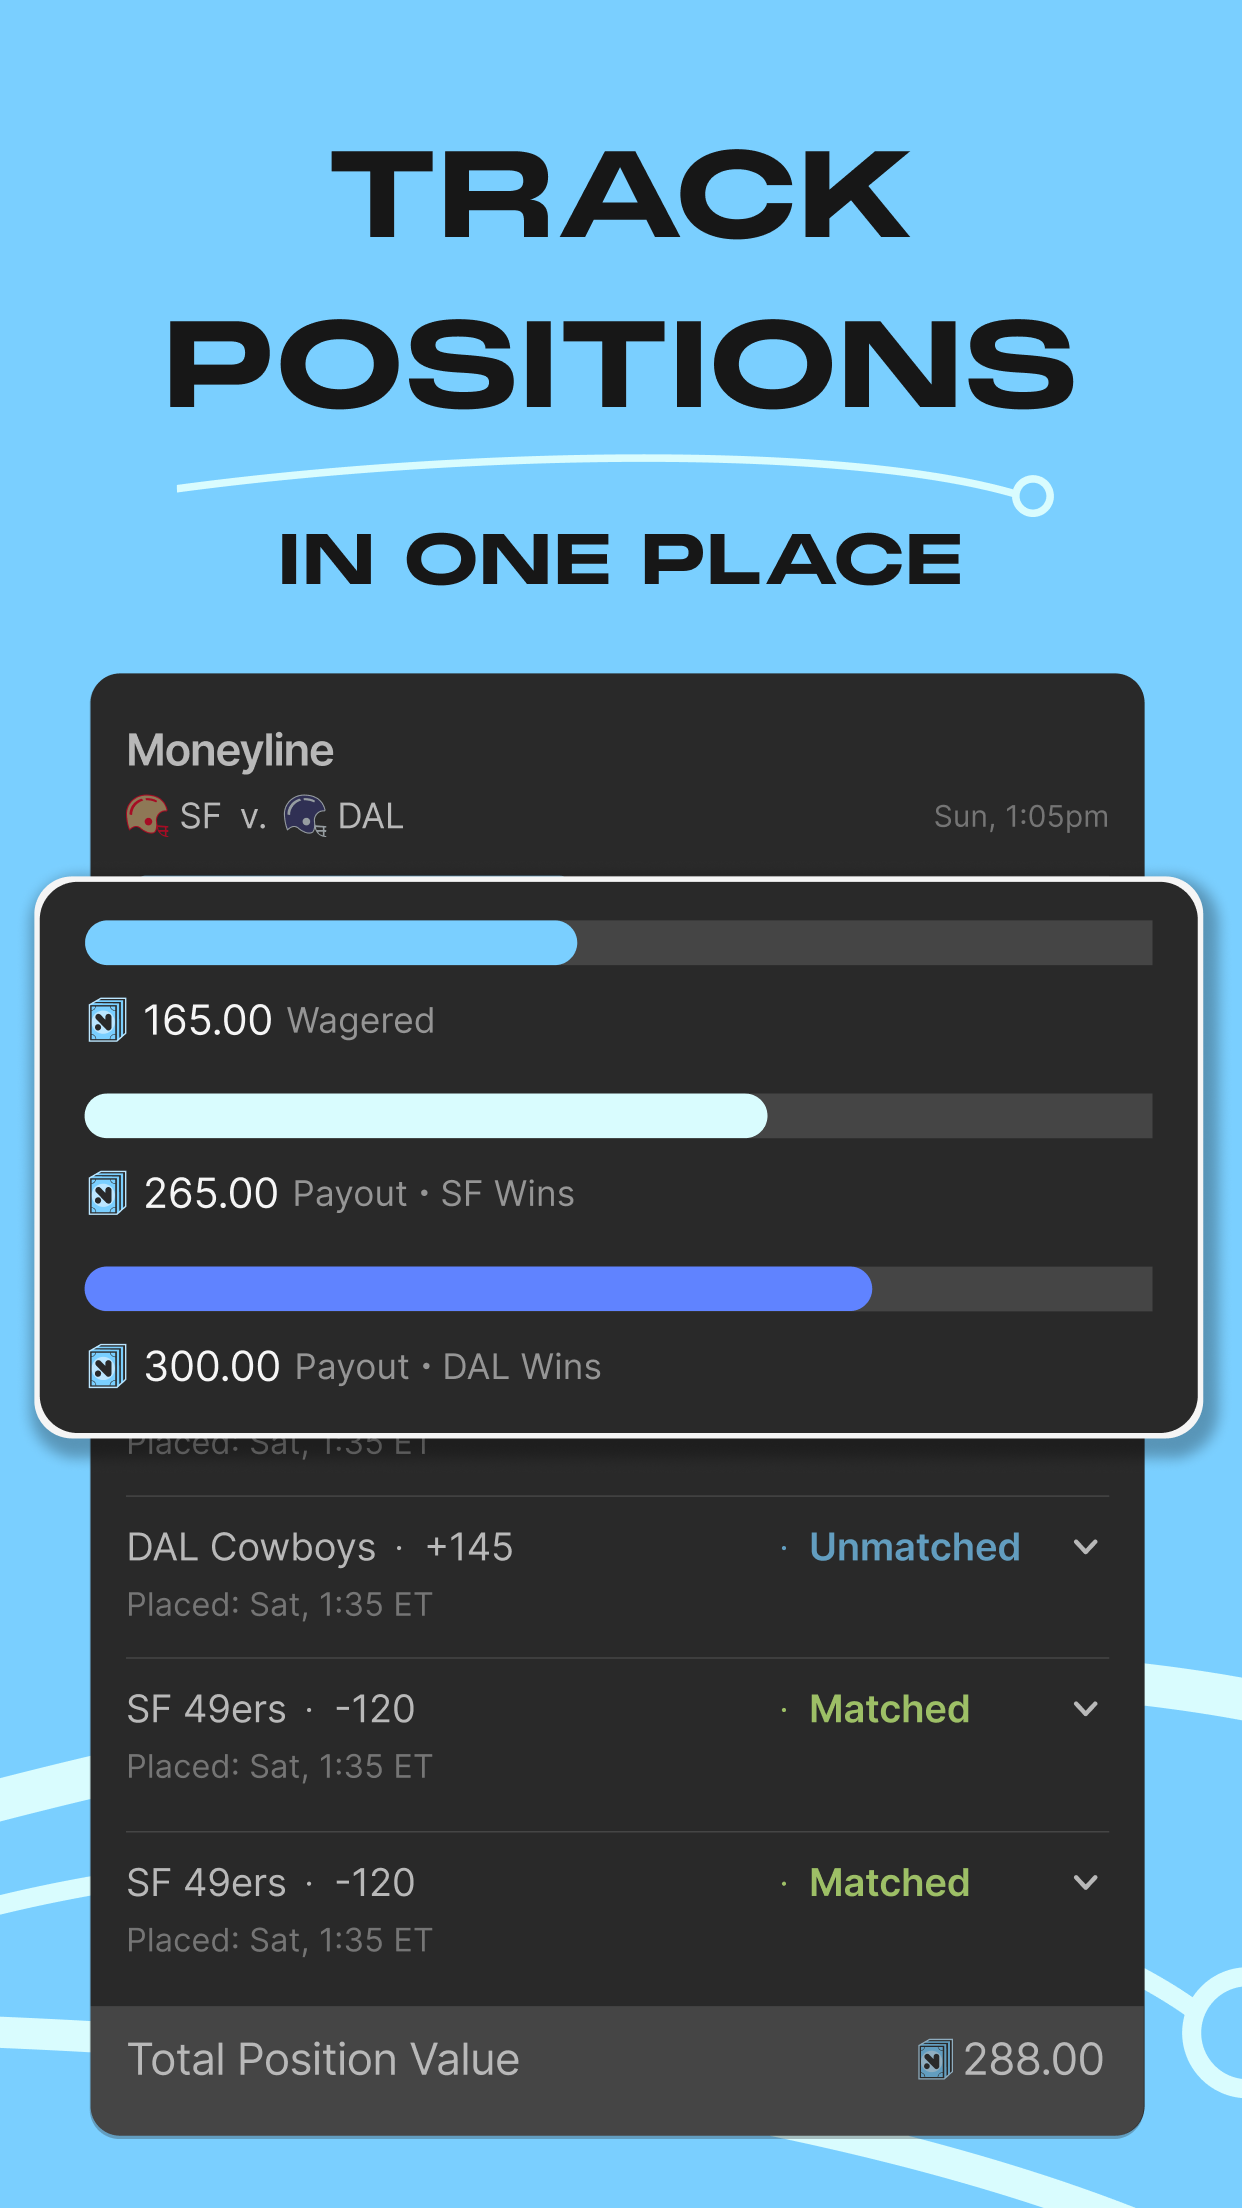This screenshot has height=2208, width=1242.
Task: Click the SF 49ers helmet icon
Action: click(x=146, y=816)
